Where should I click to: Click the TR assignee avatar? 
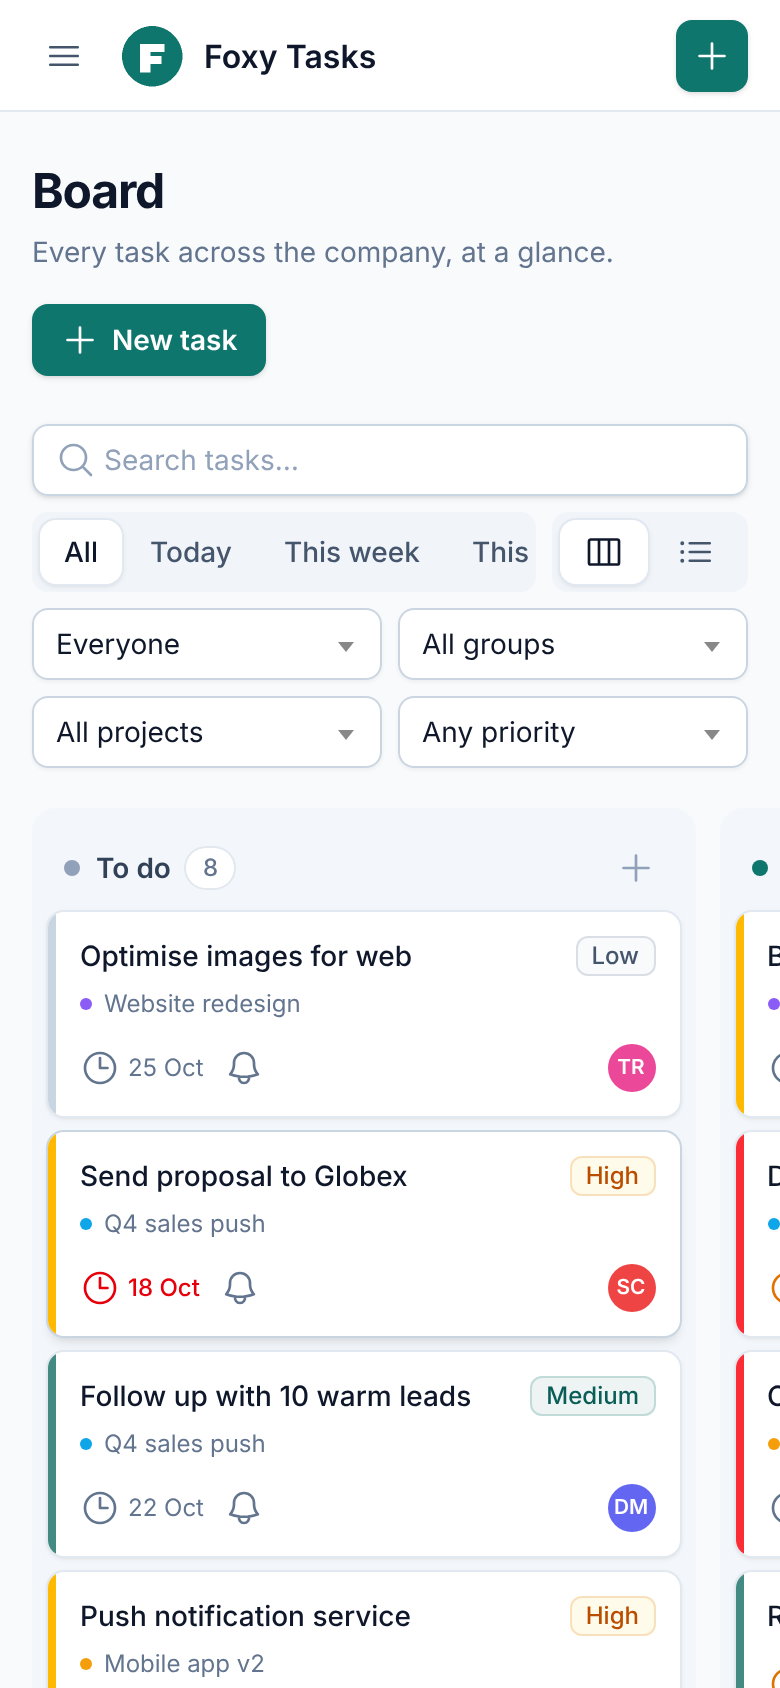pyautogui.click(x=632, y=1068)
